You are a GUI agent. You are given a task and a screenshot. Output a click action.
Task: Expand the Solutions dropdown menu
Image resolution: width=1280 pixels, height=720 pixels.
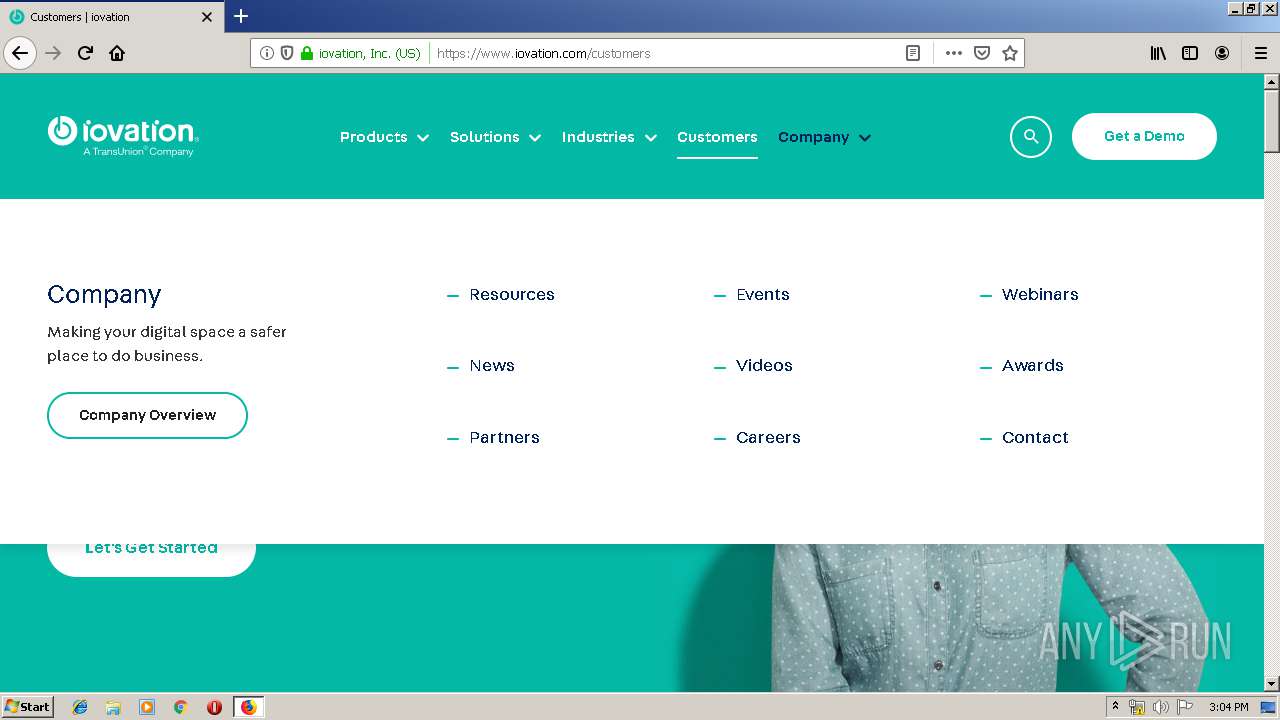pos(495,137)
